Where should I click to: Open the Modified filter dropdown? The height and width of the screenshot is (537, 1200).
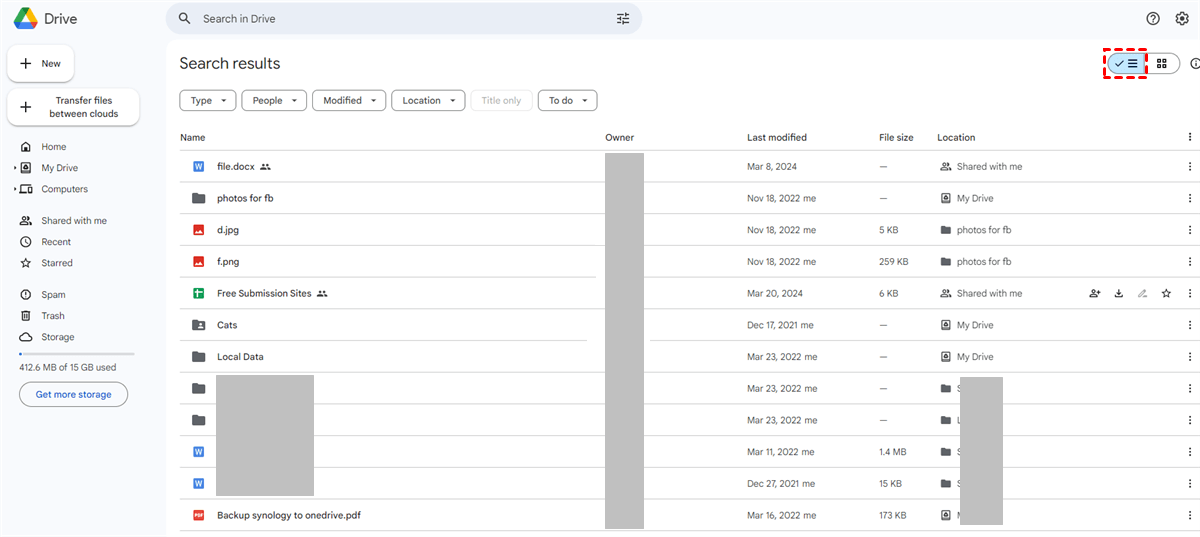(349, 100)
